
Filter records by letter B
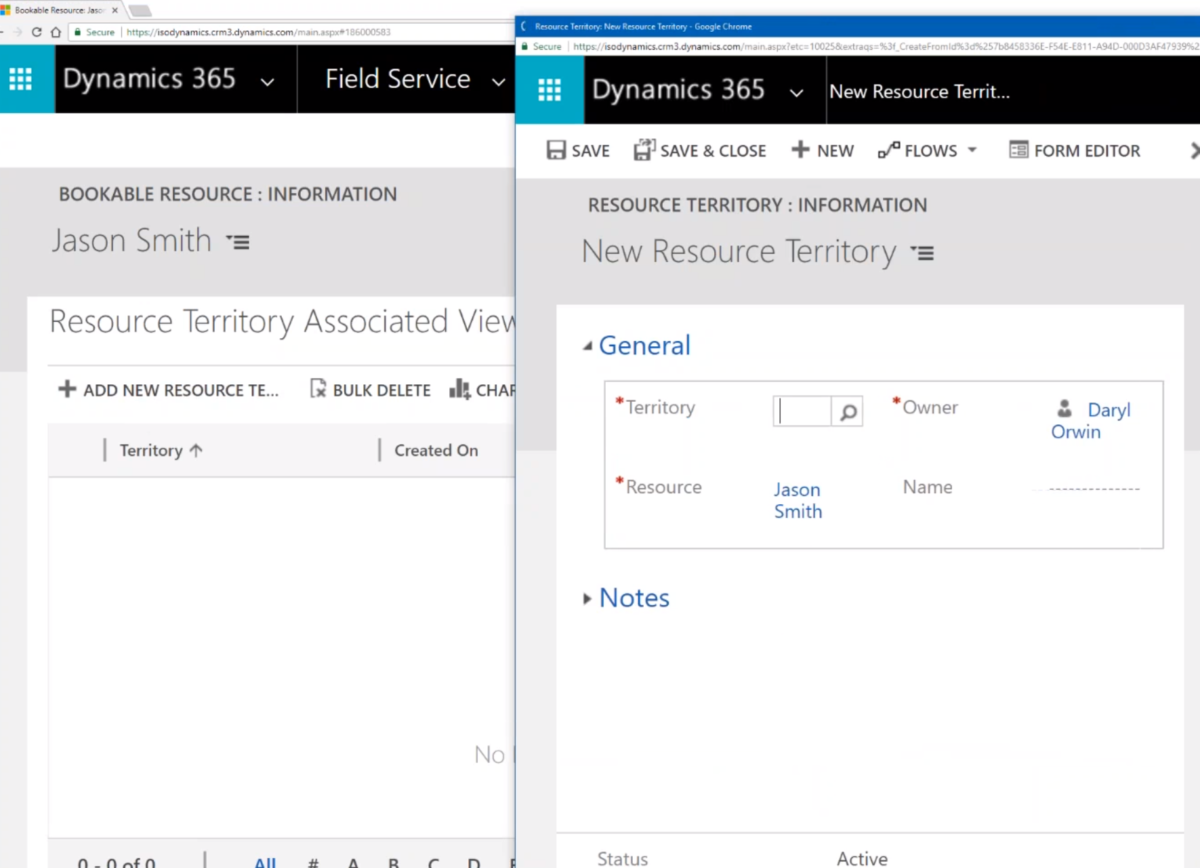pyautogui.click(x=393, y=862)
